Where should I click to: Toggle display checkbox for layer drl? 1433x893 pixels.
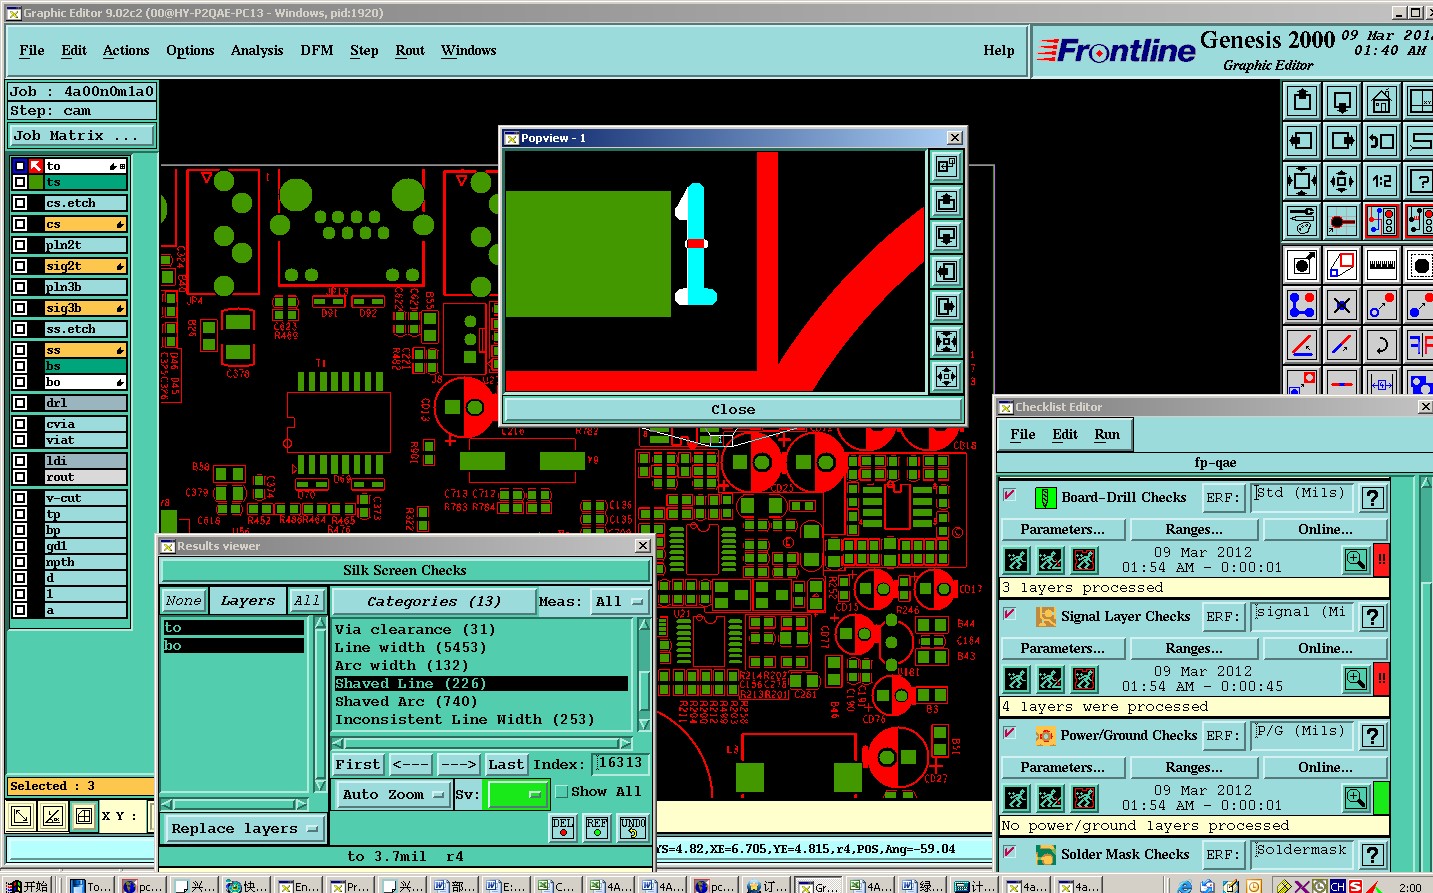20,403
